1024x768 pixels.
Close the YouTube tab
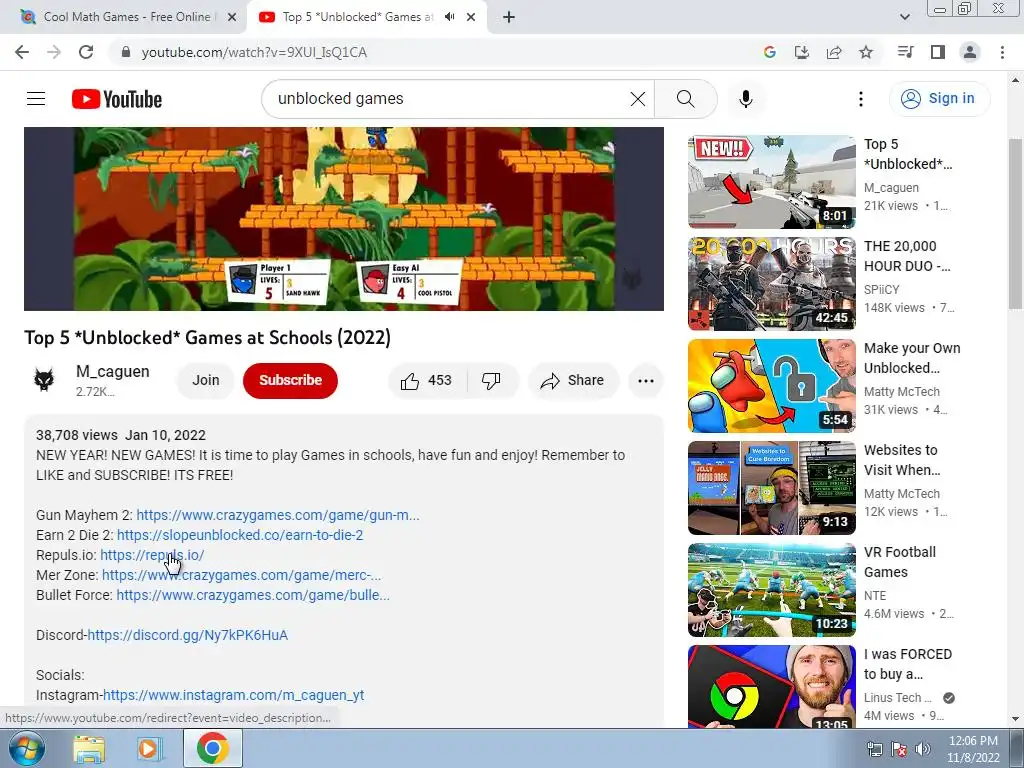[471, 17]
